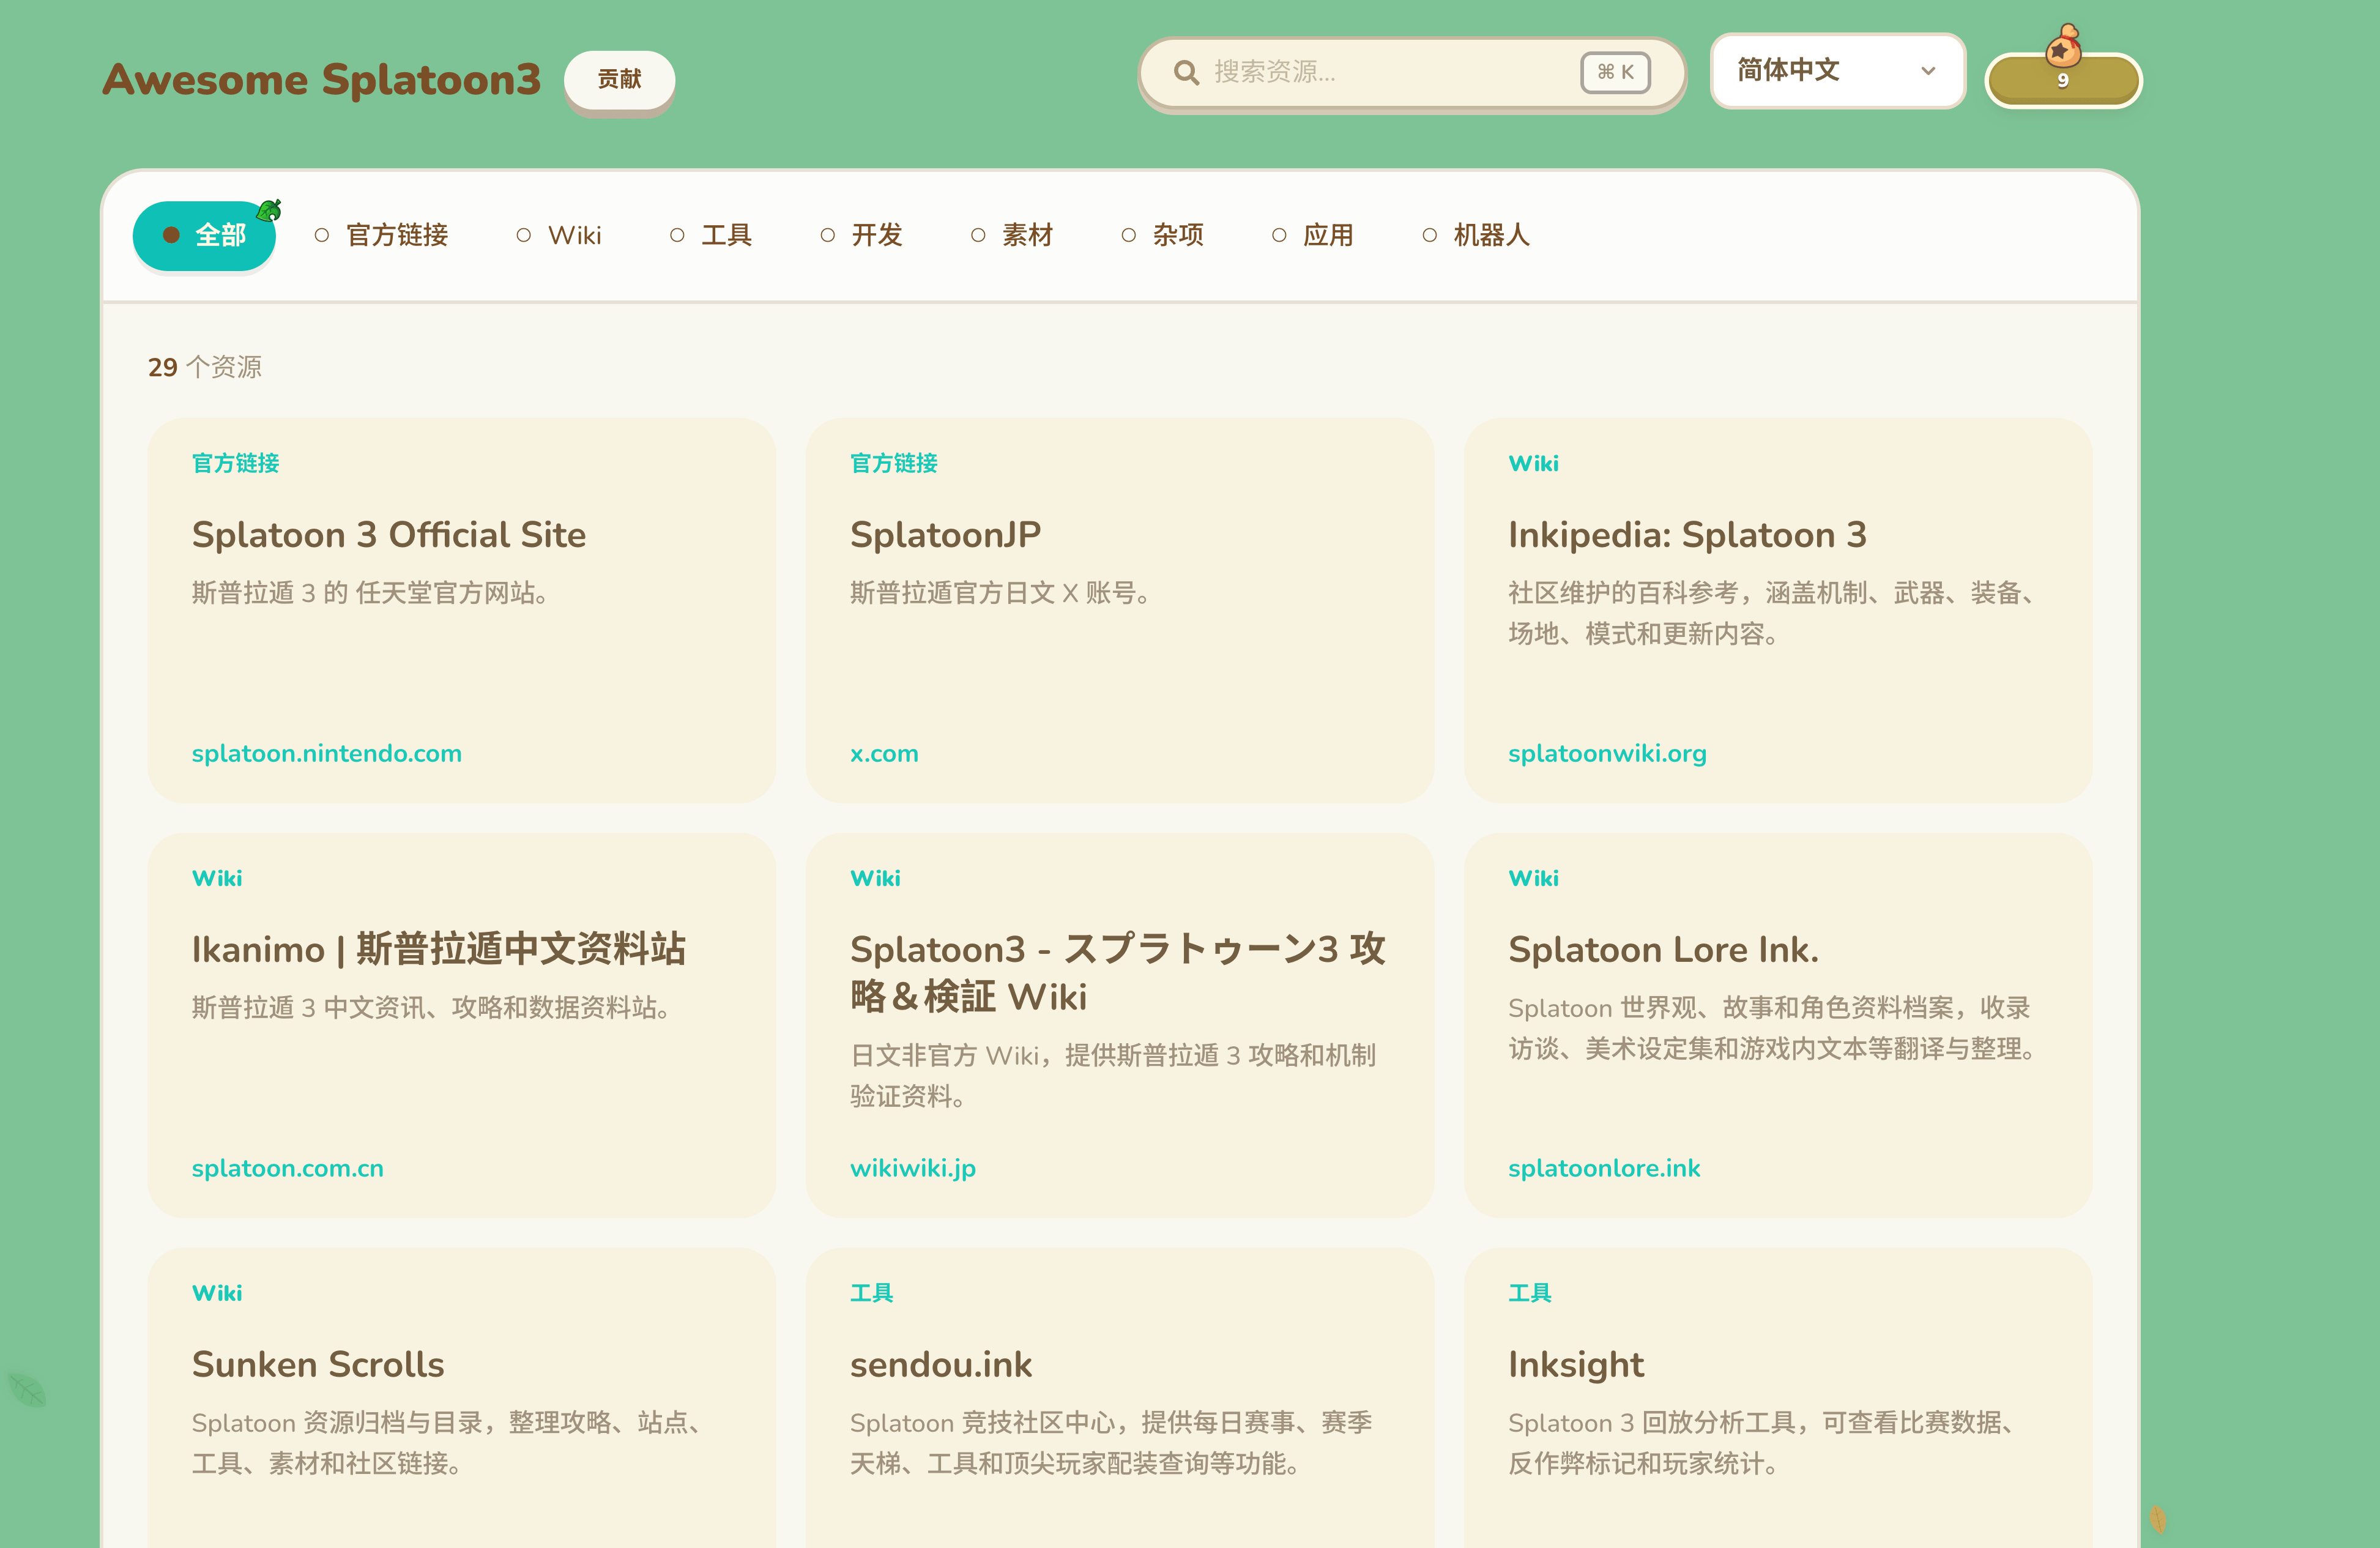2380x1548 pixels.
Task: Click the Splatoon 3 Official Site title
Action: point(389,535)
